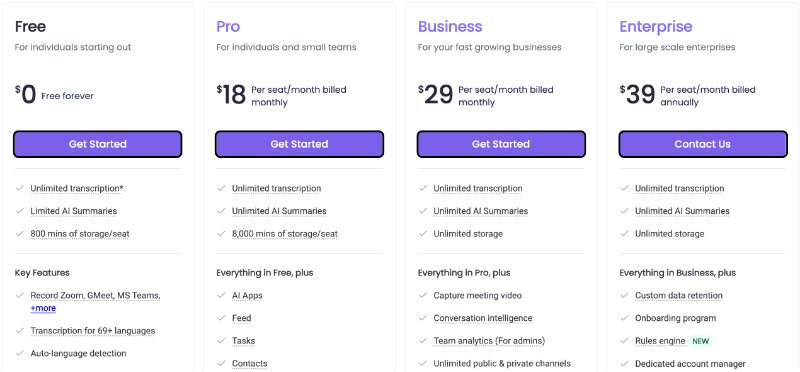Click the checkmark next to Rules engine
This screenshot has height=372, width=800.
pyautogui.click(x=624, y=340)
